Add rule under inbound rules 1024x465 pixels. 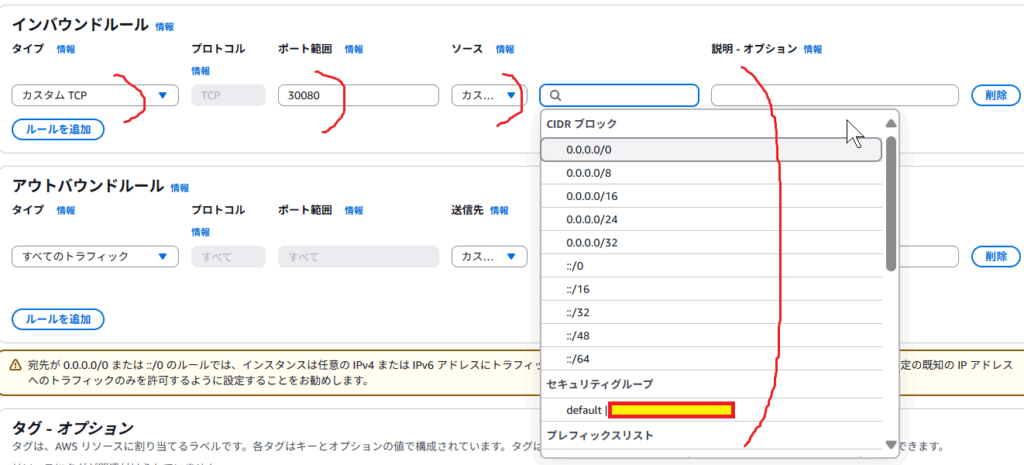pyautogui.click(x=58, y=128)
